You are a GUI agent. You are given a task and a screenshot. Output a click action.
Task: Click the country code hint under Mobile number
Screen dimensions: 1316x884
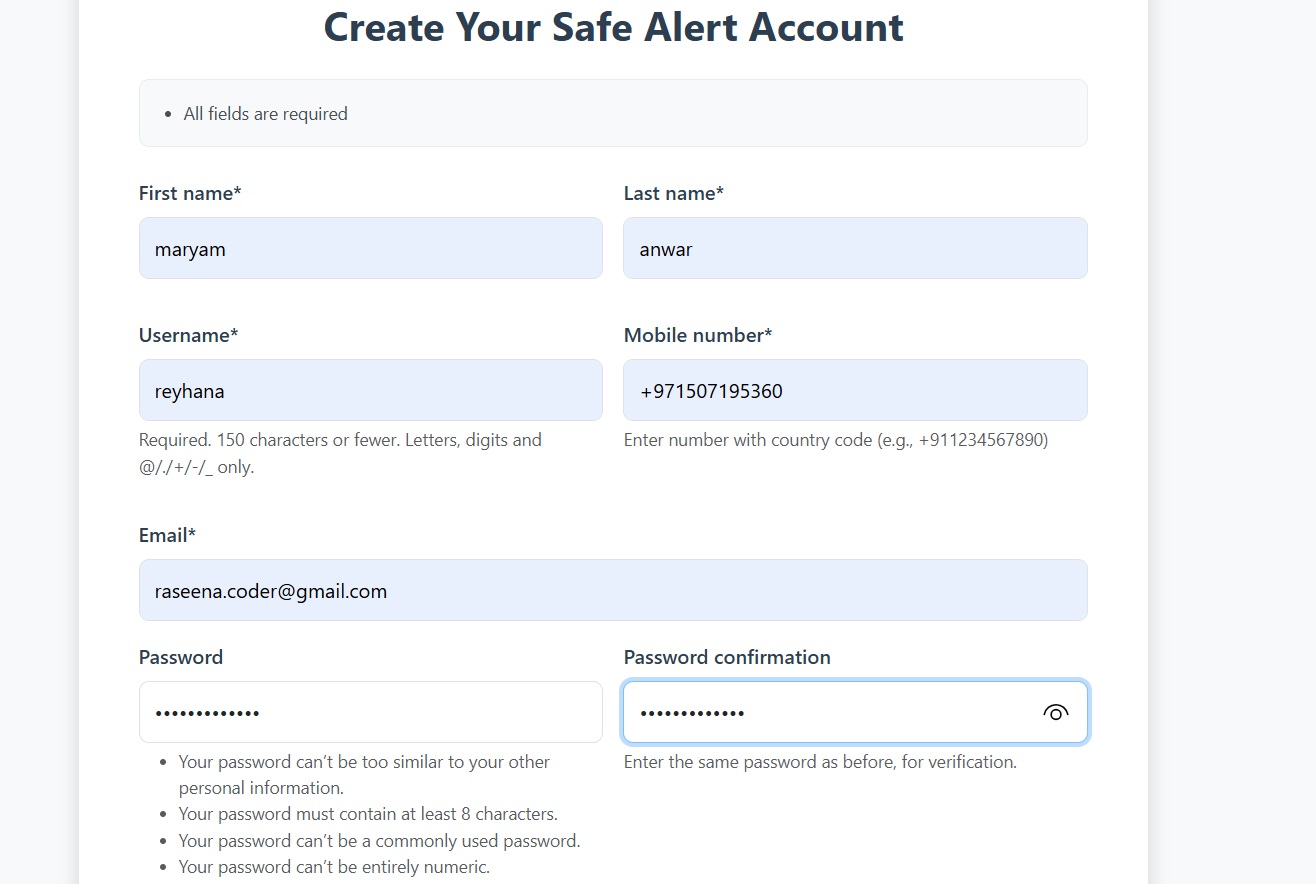click(836, 440)
